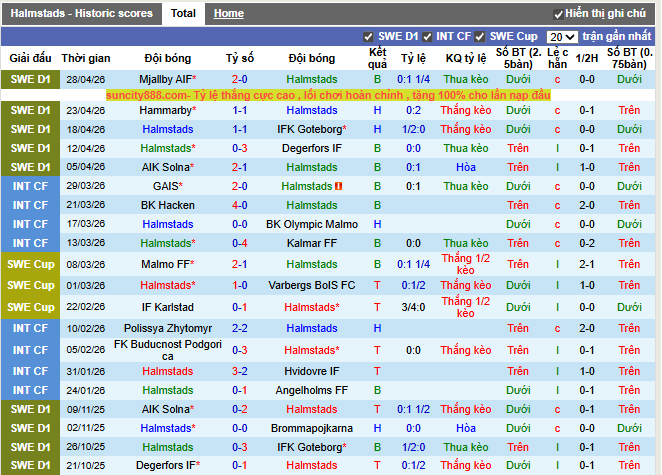Open Angelholms FF team link
Image resolution: width=662 pixels, height=475 pixels.
coord(312,390)
